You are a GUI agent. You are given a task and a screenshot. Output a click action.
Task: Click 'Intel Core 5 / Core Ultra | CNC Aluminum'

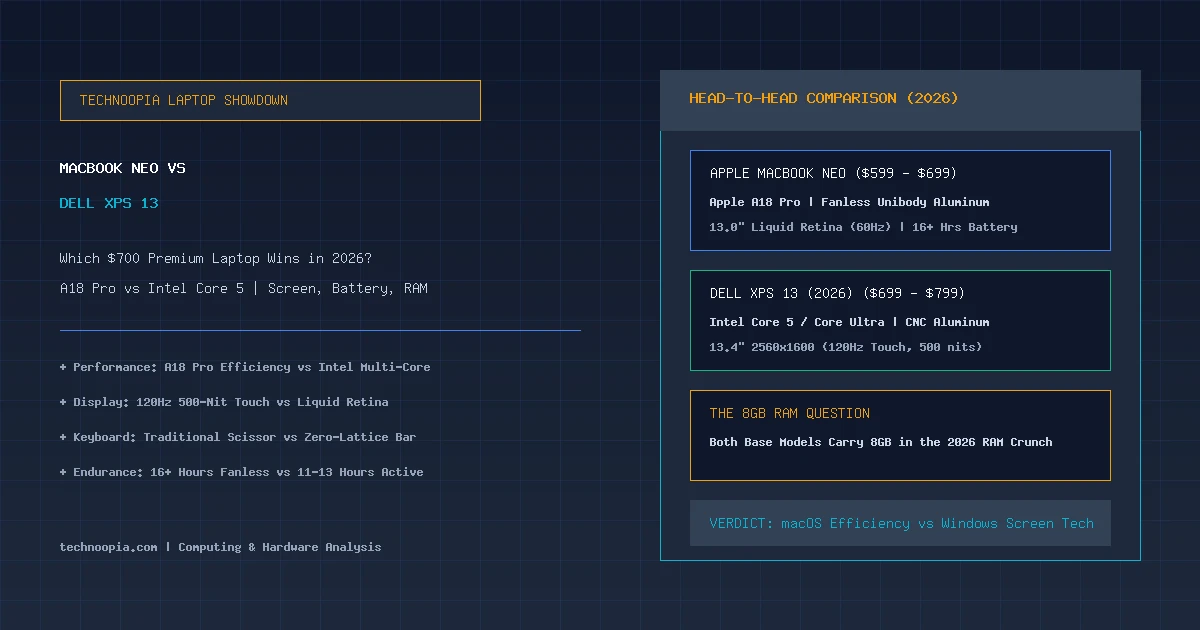(849, 322)
